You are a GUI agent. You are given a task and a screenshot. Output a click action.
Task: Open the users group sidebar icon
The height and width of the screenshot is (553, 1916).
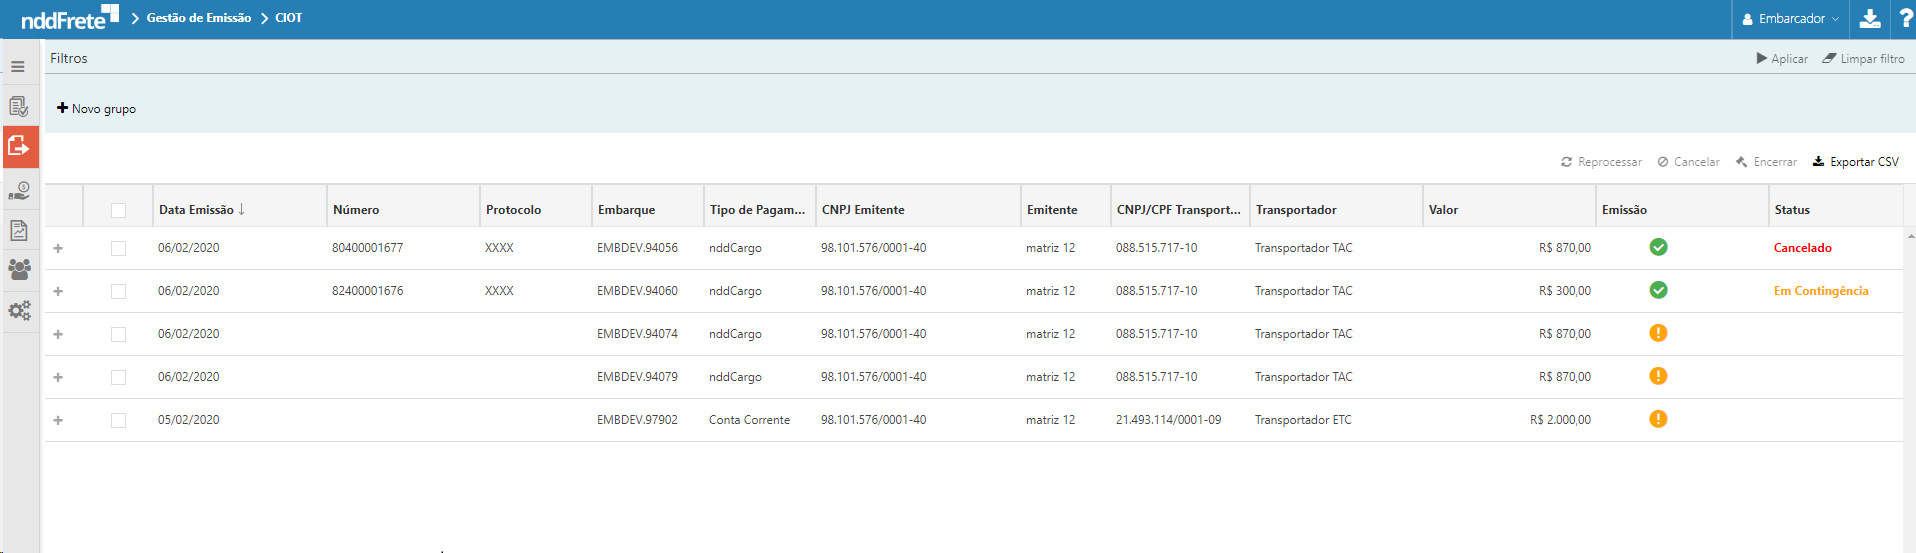[19, 269]
